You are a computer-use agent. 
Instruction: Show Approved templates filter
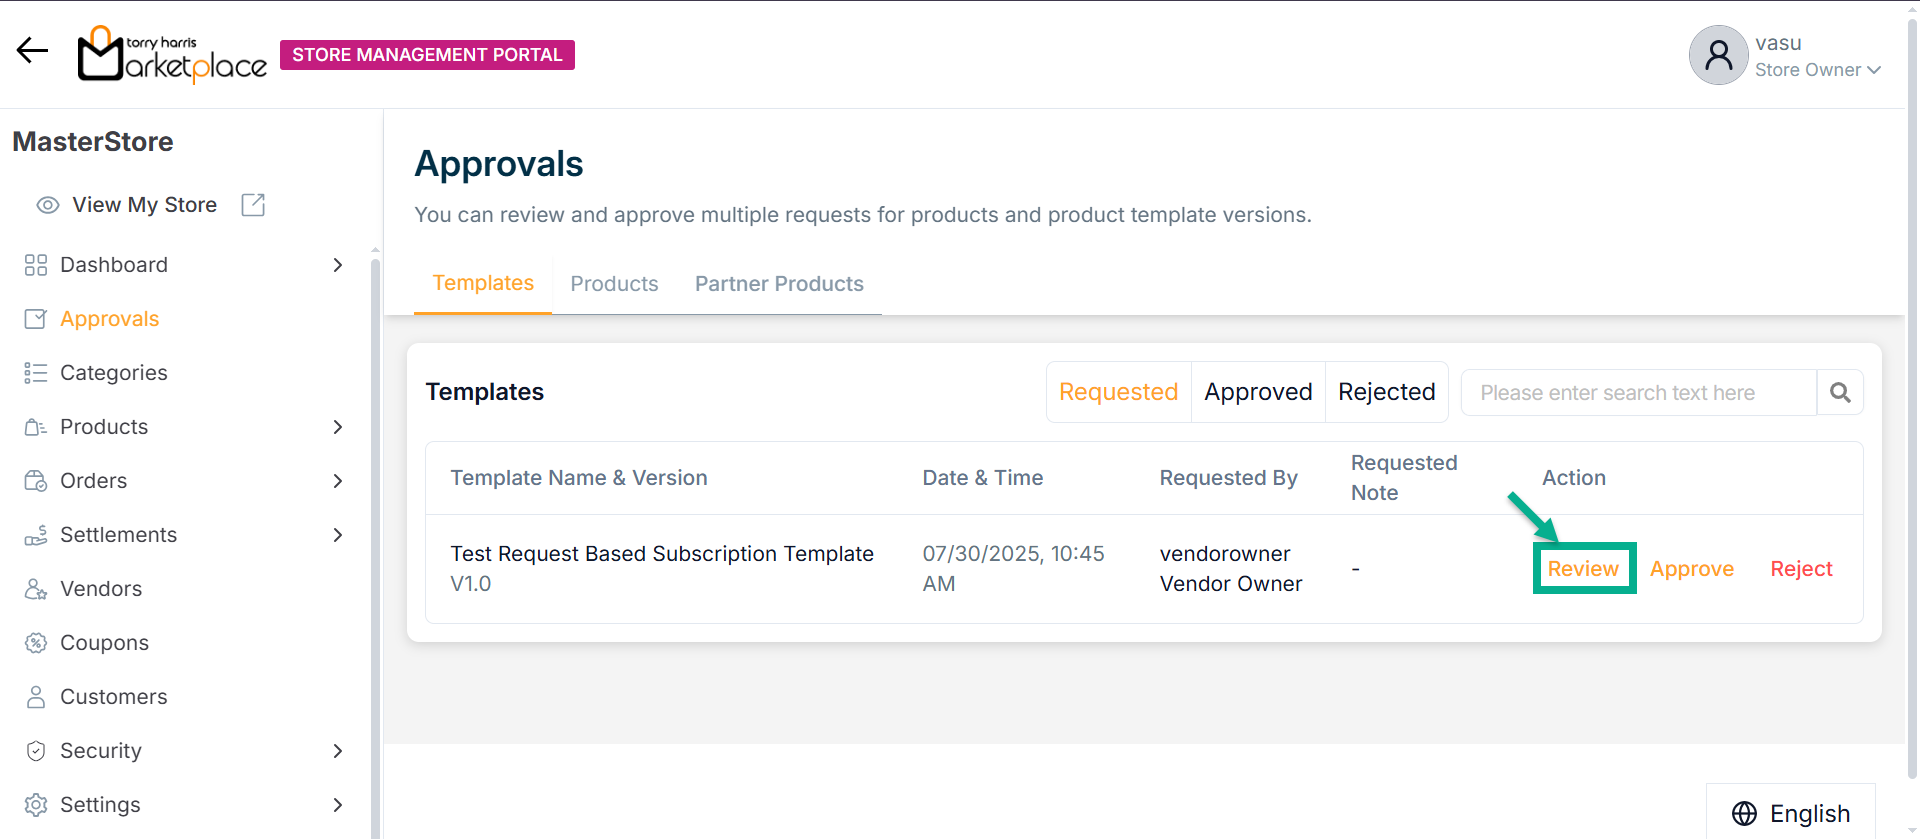click(x=1257, y=392)
